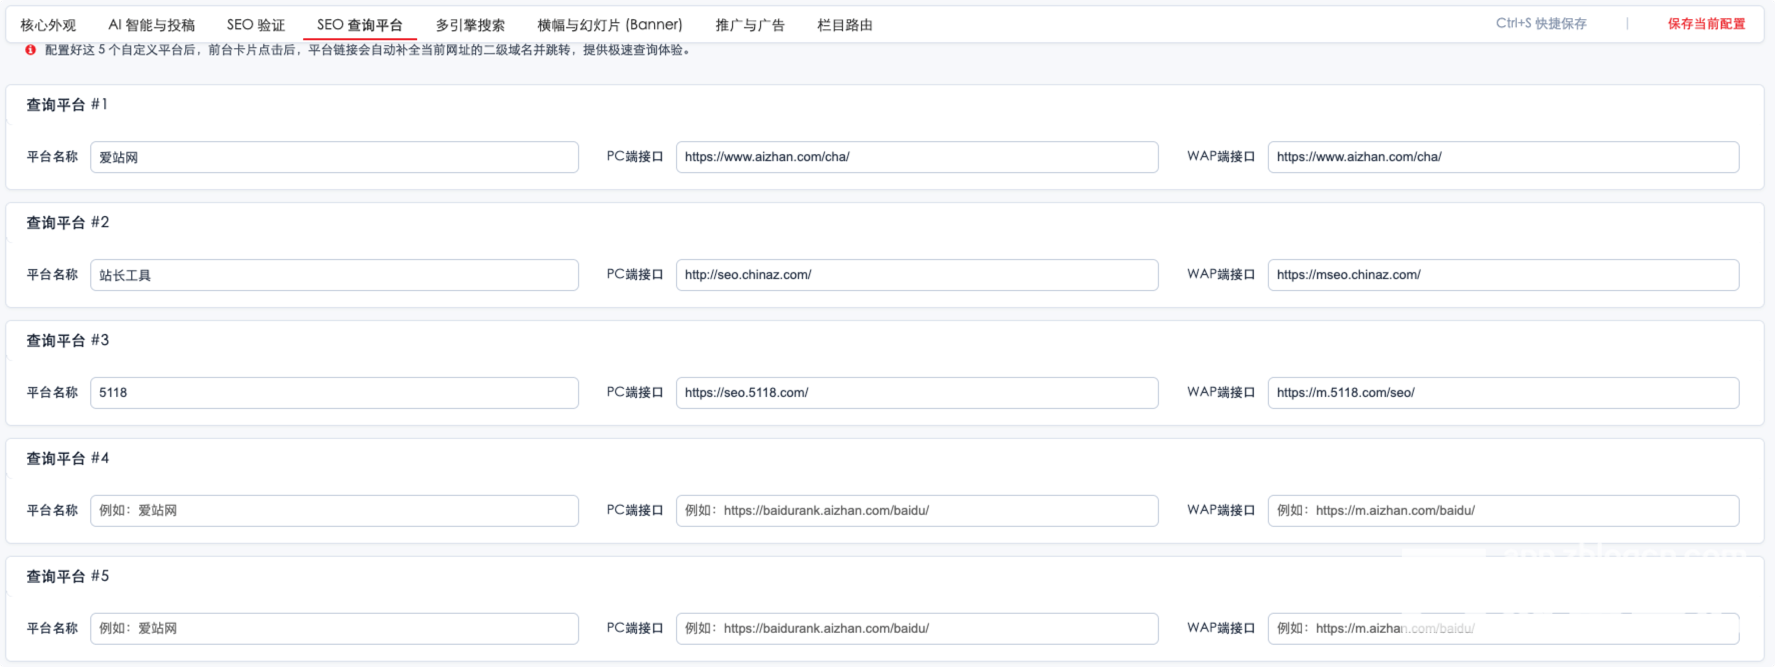Image resolution: width=1775 pixels, height=667 pixels.
Task: Click the Ctrl+S 快捷保存 hint text
Action: 1541,24
